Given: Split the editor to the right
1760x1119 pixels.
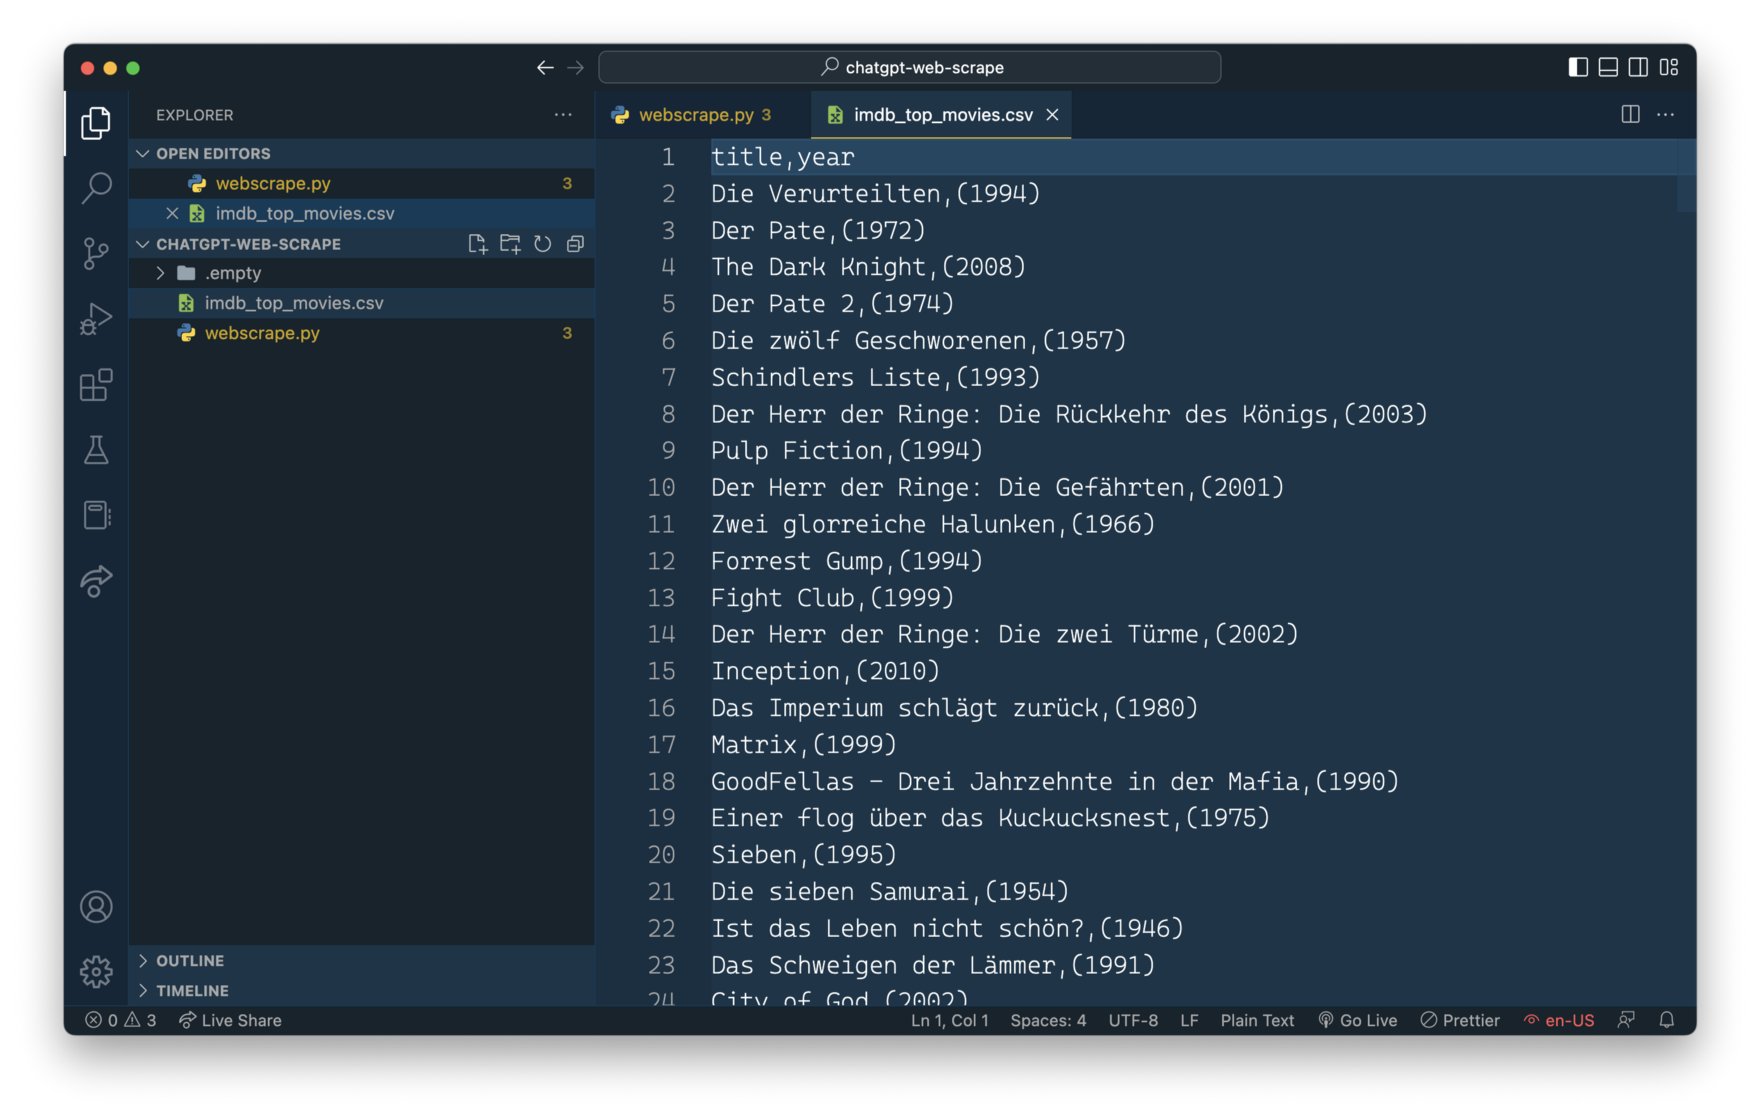Looking at the screenshot, I should 1630,114.
